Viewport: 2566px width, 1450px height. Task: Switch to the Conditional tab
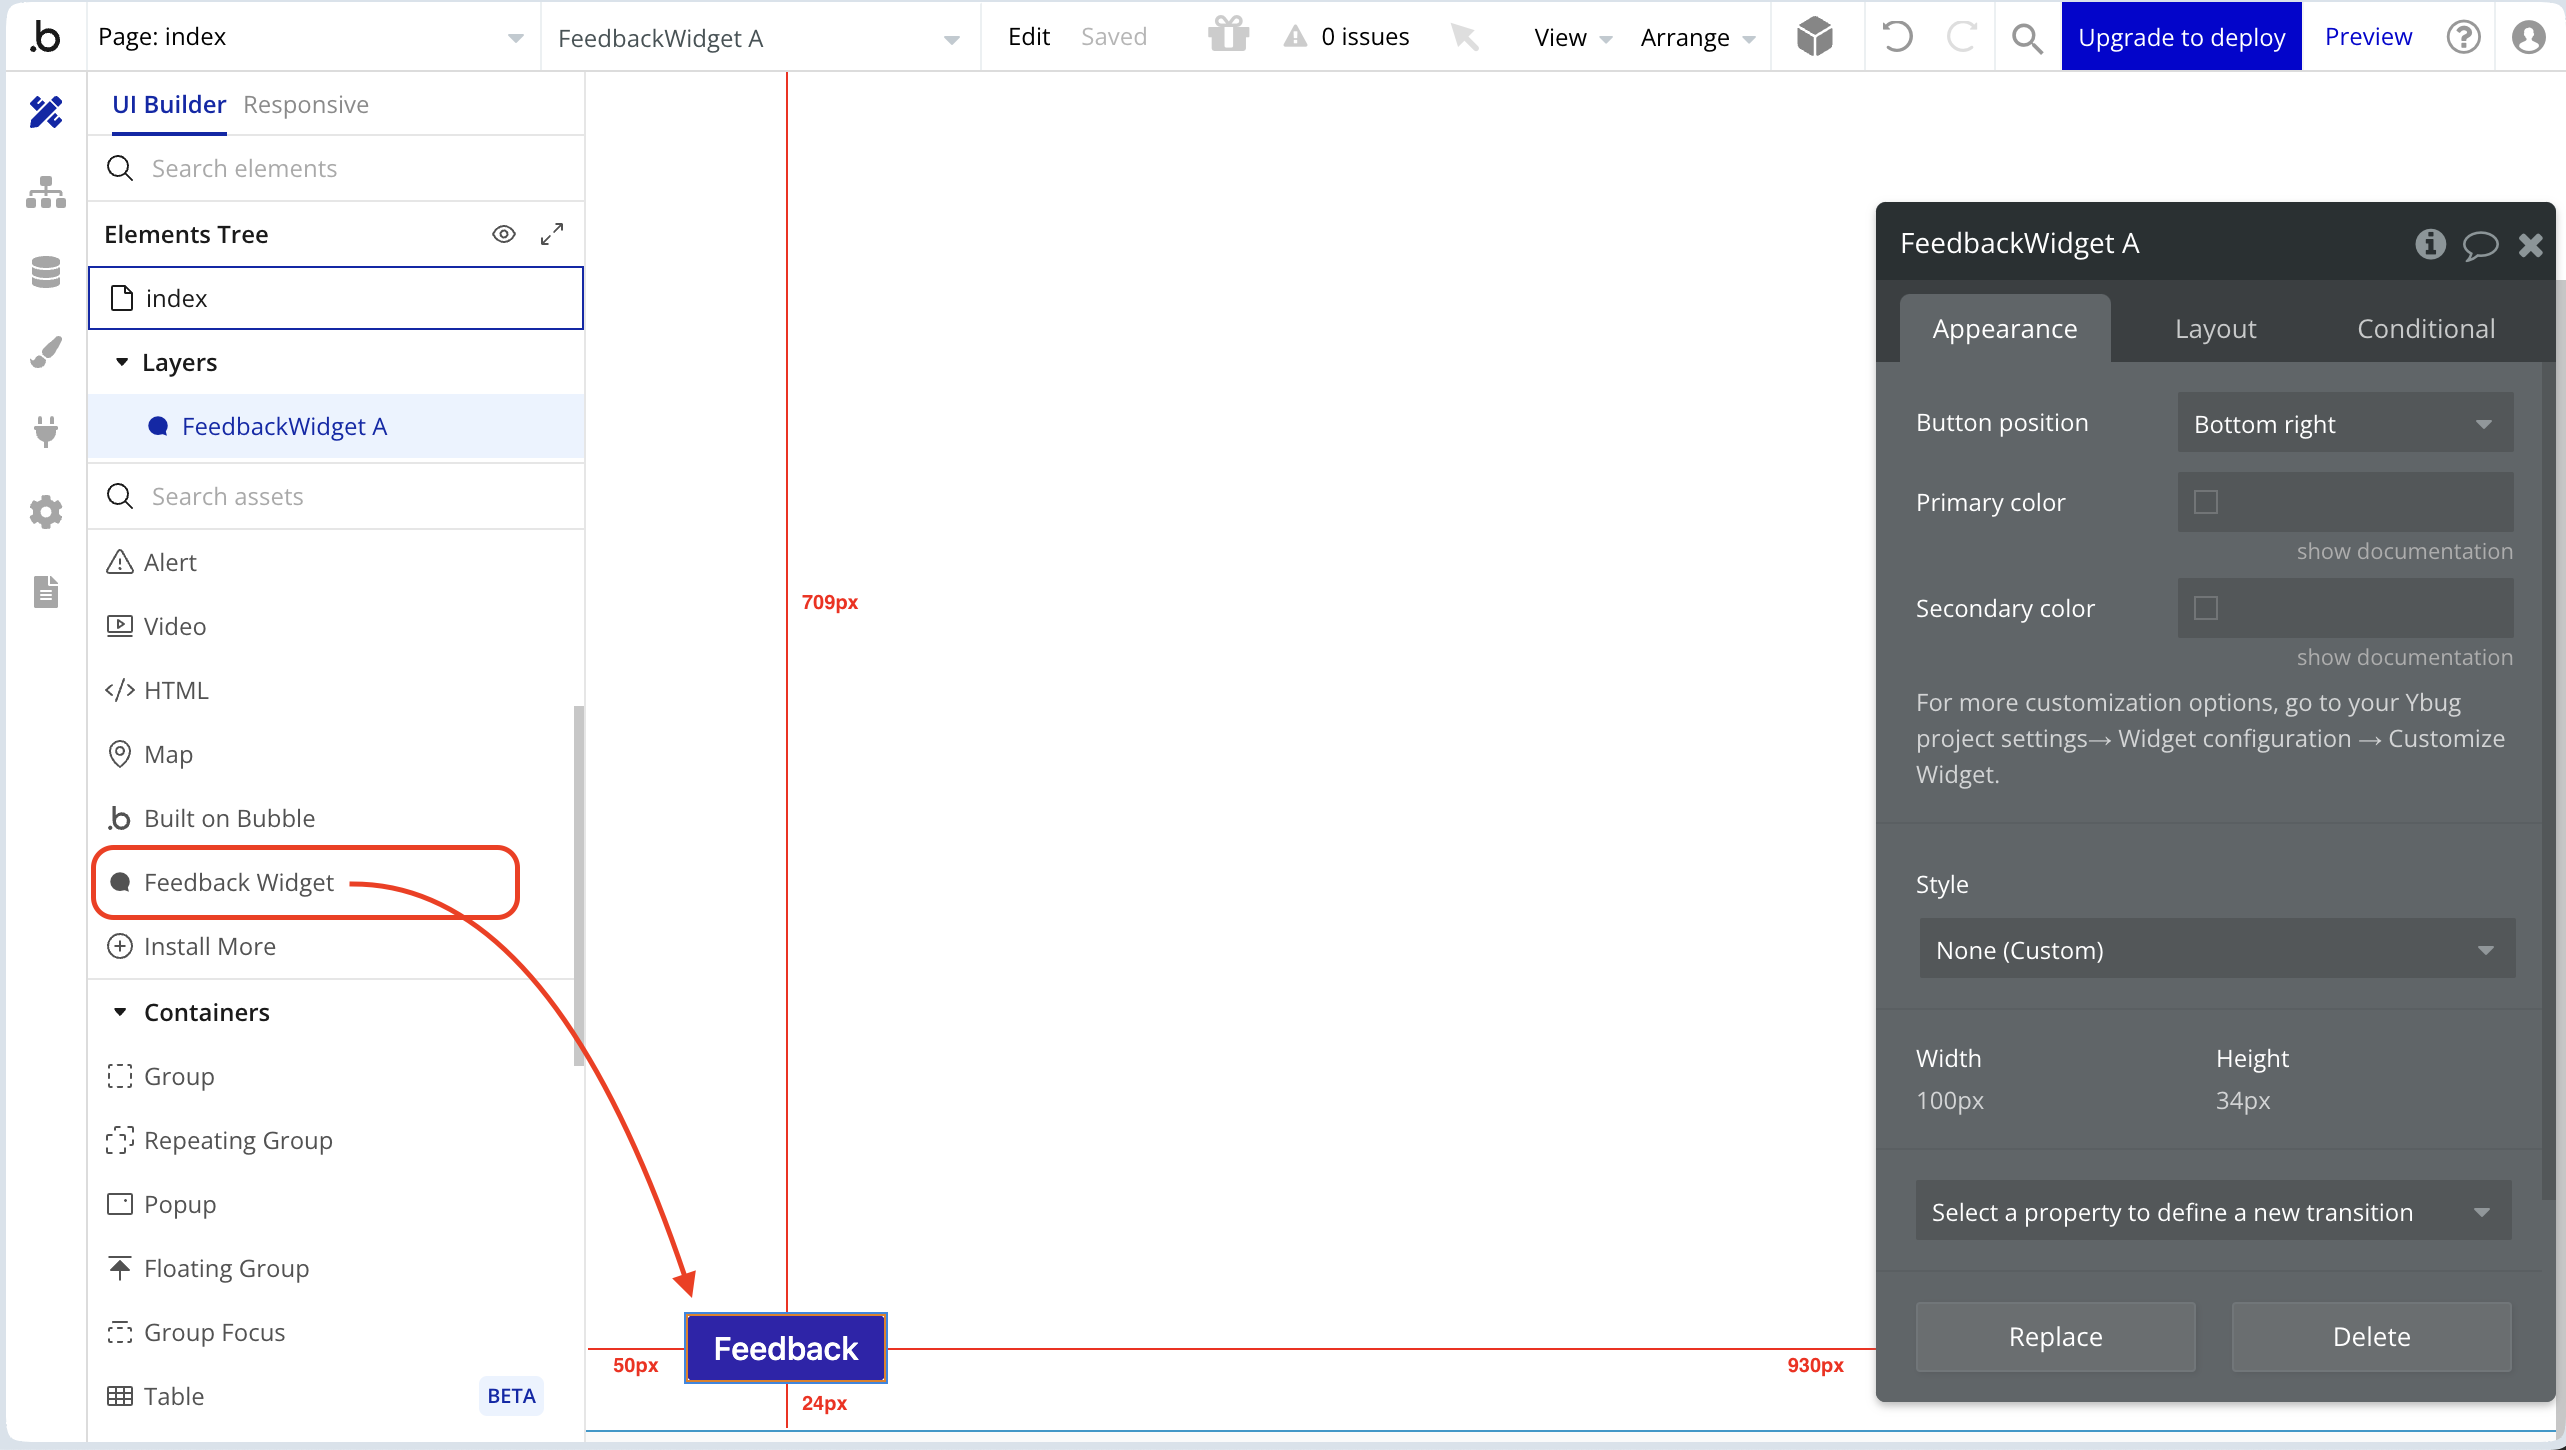point(2425,329)
